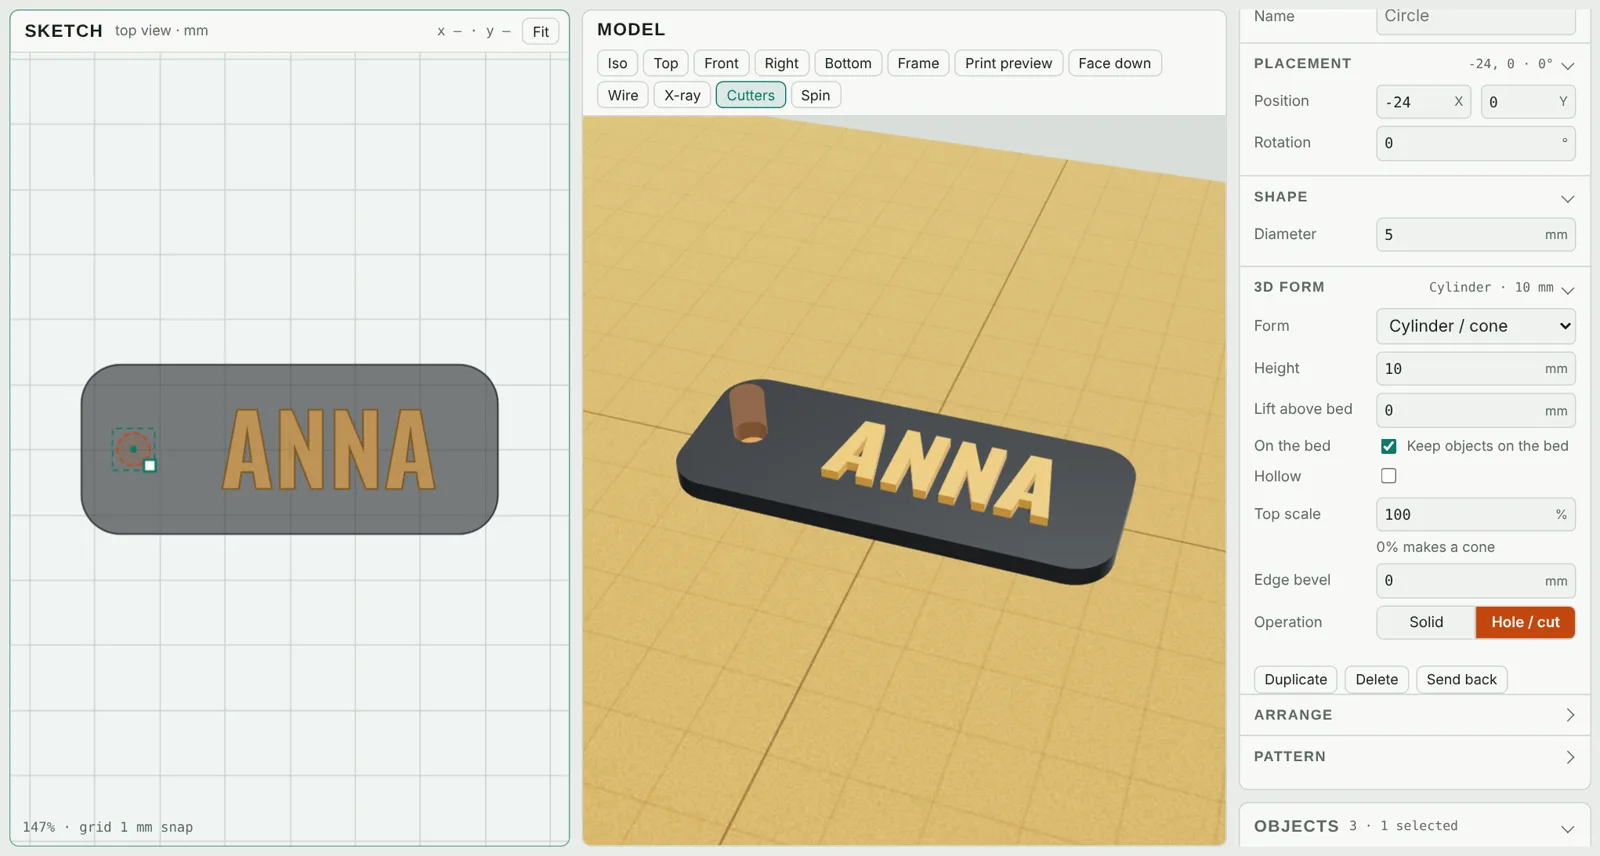Click the Frame view button
The image size is (1600, 856).
pyautogui.click(x=918, y=63)
